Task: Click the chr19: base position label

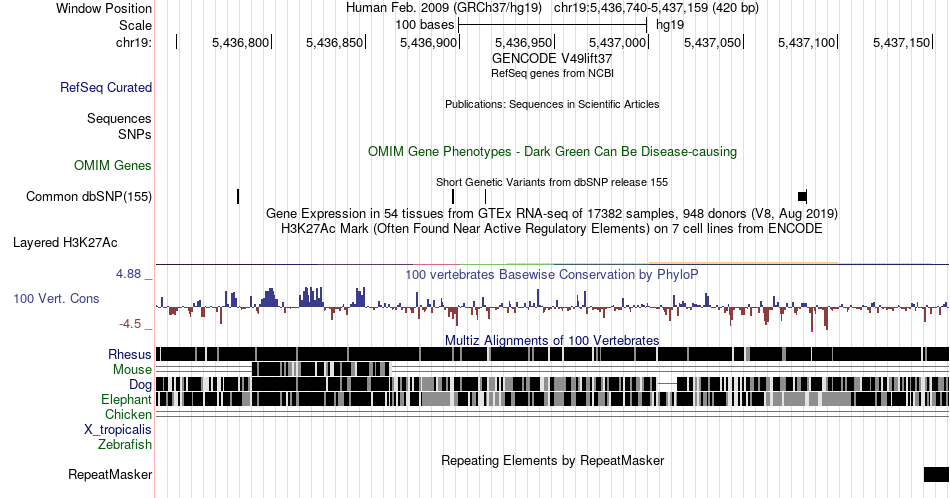Action: tap(134, 42)
